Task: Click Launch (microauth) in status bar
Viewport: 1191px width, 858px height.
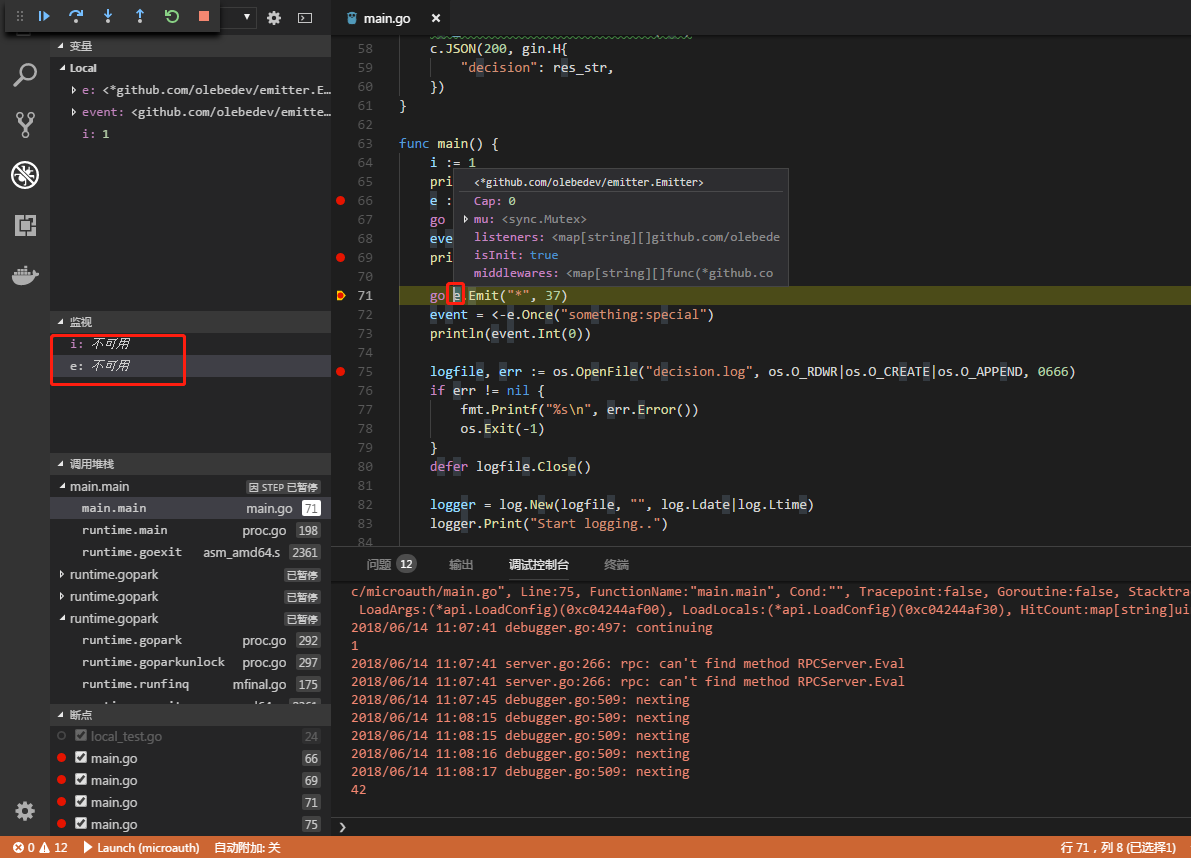Action: pos(141,847)
